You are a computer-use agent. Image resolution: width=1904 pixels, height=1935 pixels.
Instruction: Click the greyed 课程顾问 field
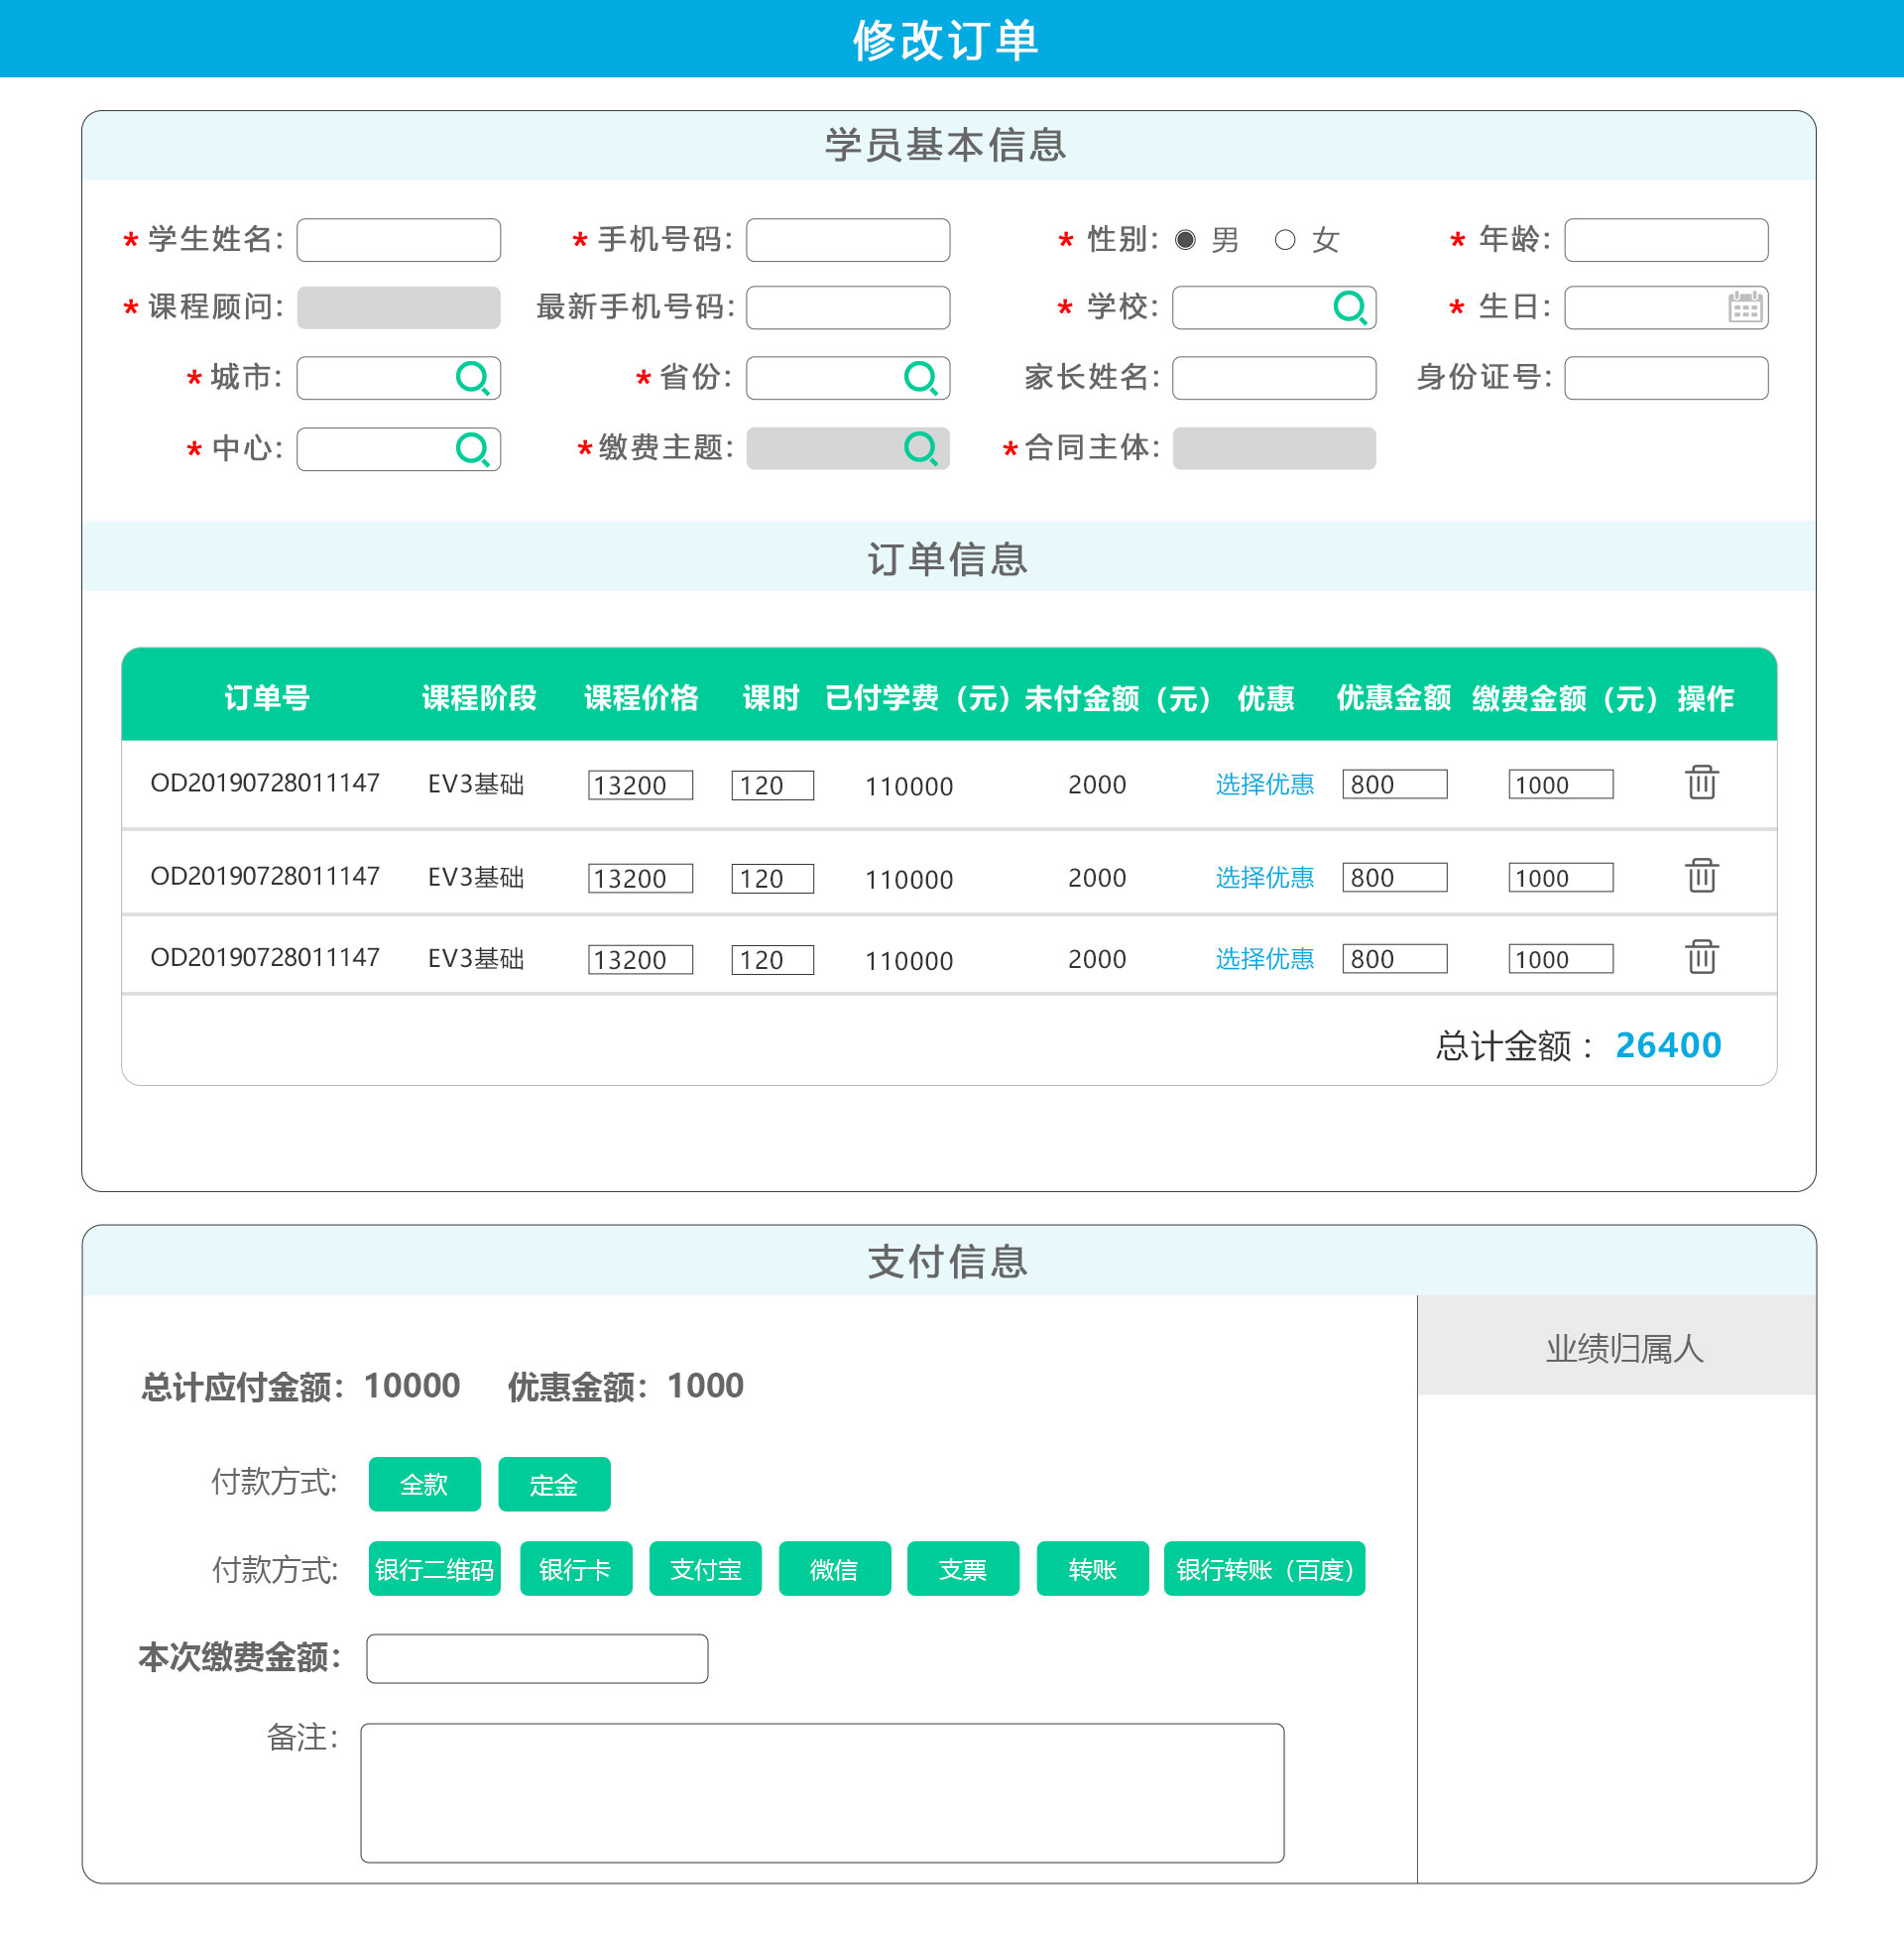(x=399, y=308)
